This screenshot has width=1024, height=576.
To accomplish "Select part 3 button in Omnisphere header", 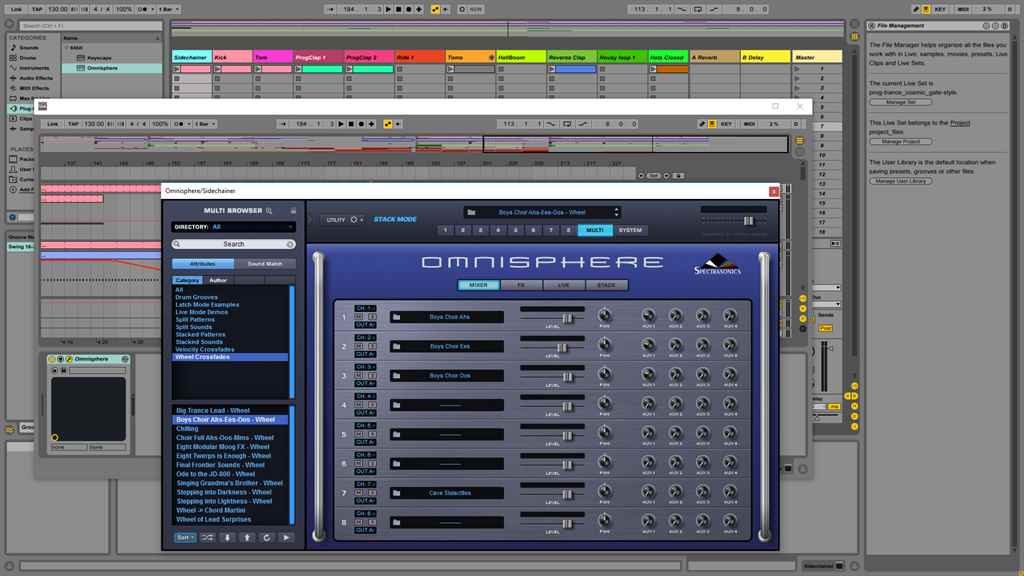I will click(481, 231).
